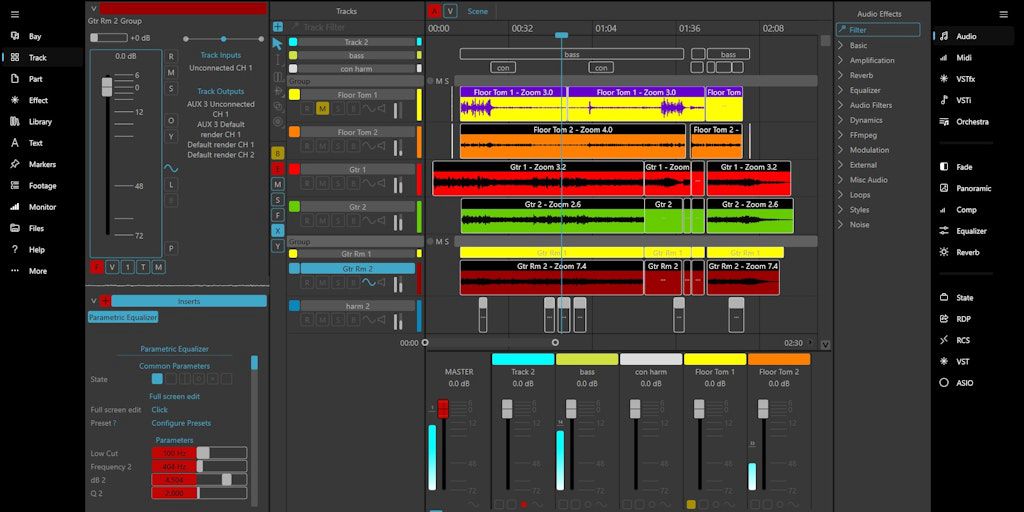Click the Footage icon in left sidebar
The image size is (1024, 512).
(x=15, y=186)
